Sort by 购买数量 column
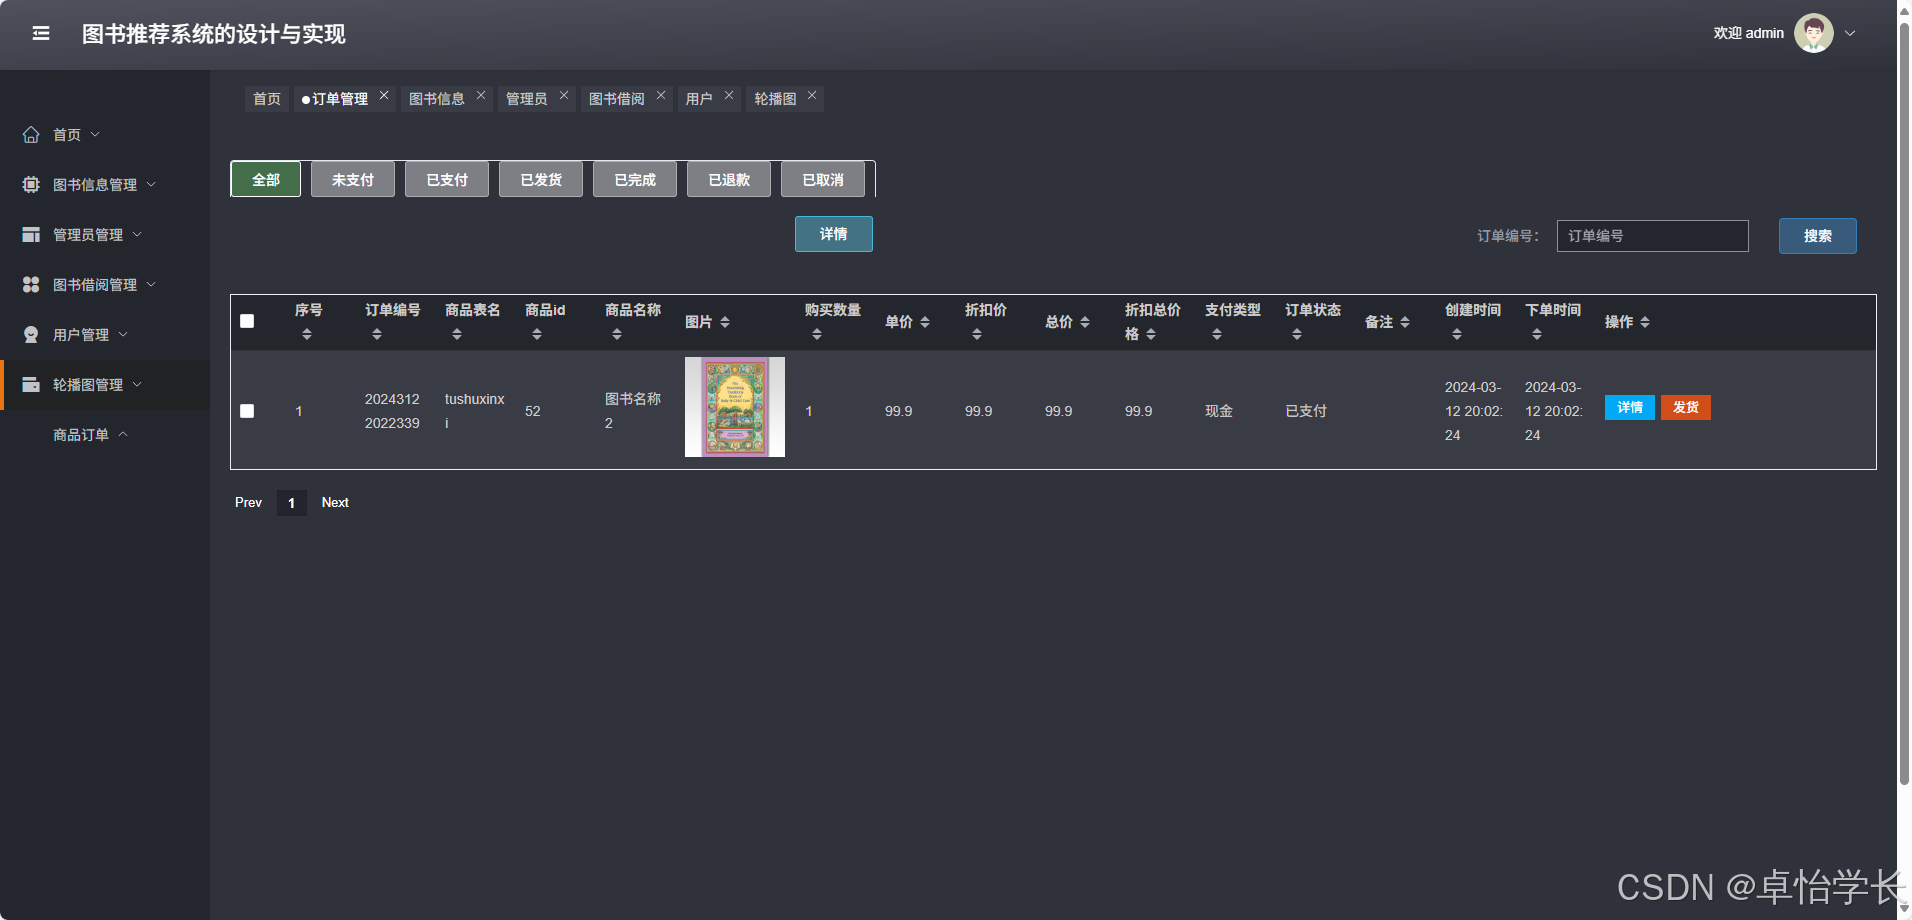1912x920 pixels. coord(817,334)
